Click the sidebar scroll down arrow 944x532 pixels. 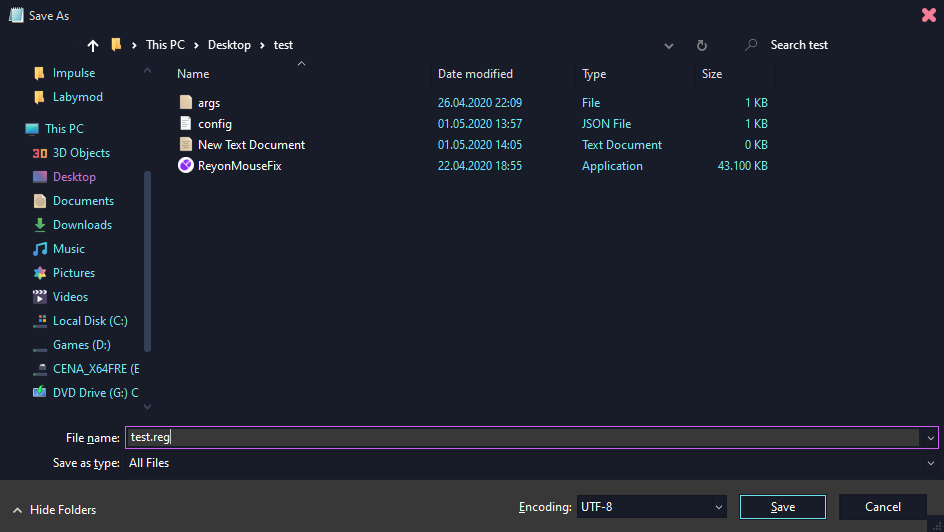[x=148, y=407]
